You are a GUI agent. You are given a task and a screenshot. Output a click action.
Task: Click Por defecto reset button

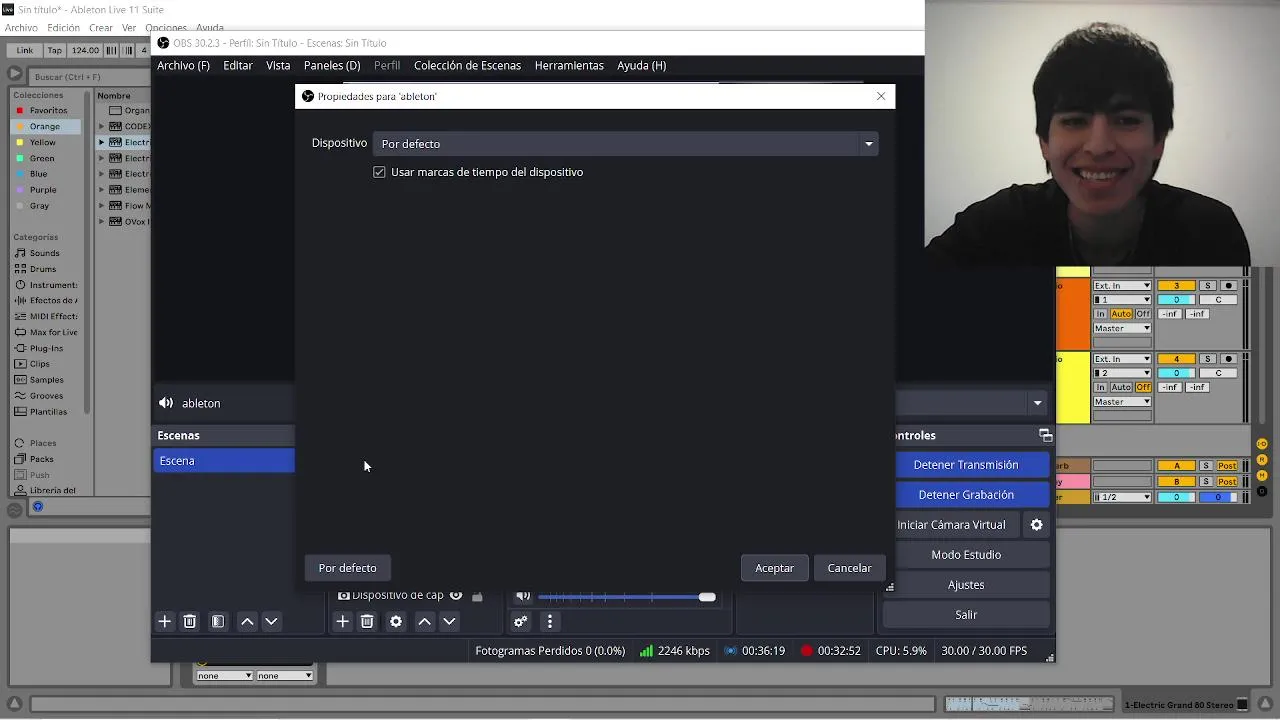click(348, 568)
